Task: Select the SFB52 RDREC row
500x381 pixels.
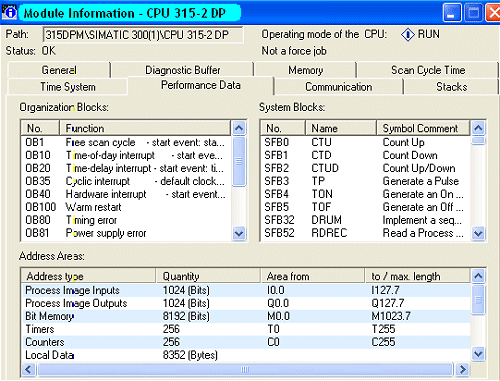Action: pyautogui.click(x=366, y=233)
